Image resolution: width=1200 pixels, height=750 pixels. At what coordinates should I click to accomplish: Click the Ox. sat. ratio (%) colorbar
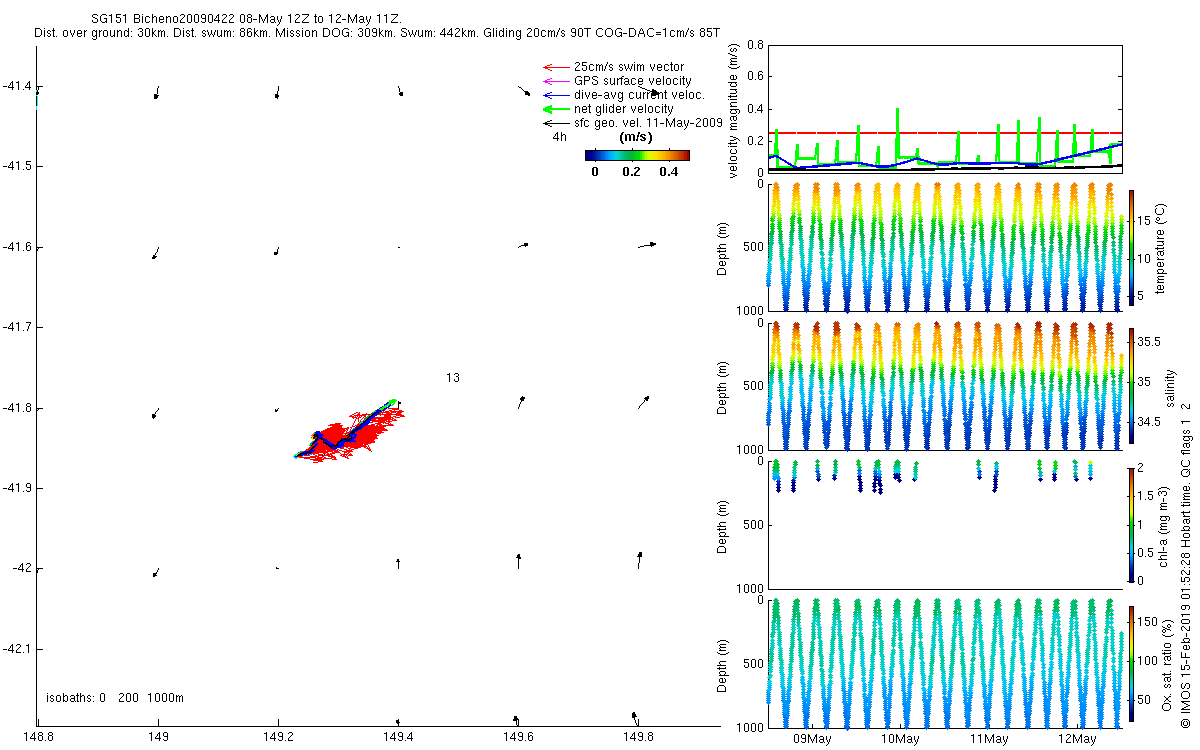tap(1131, 662)
